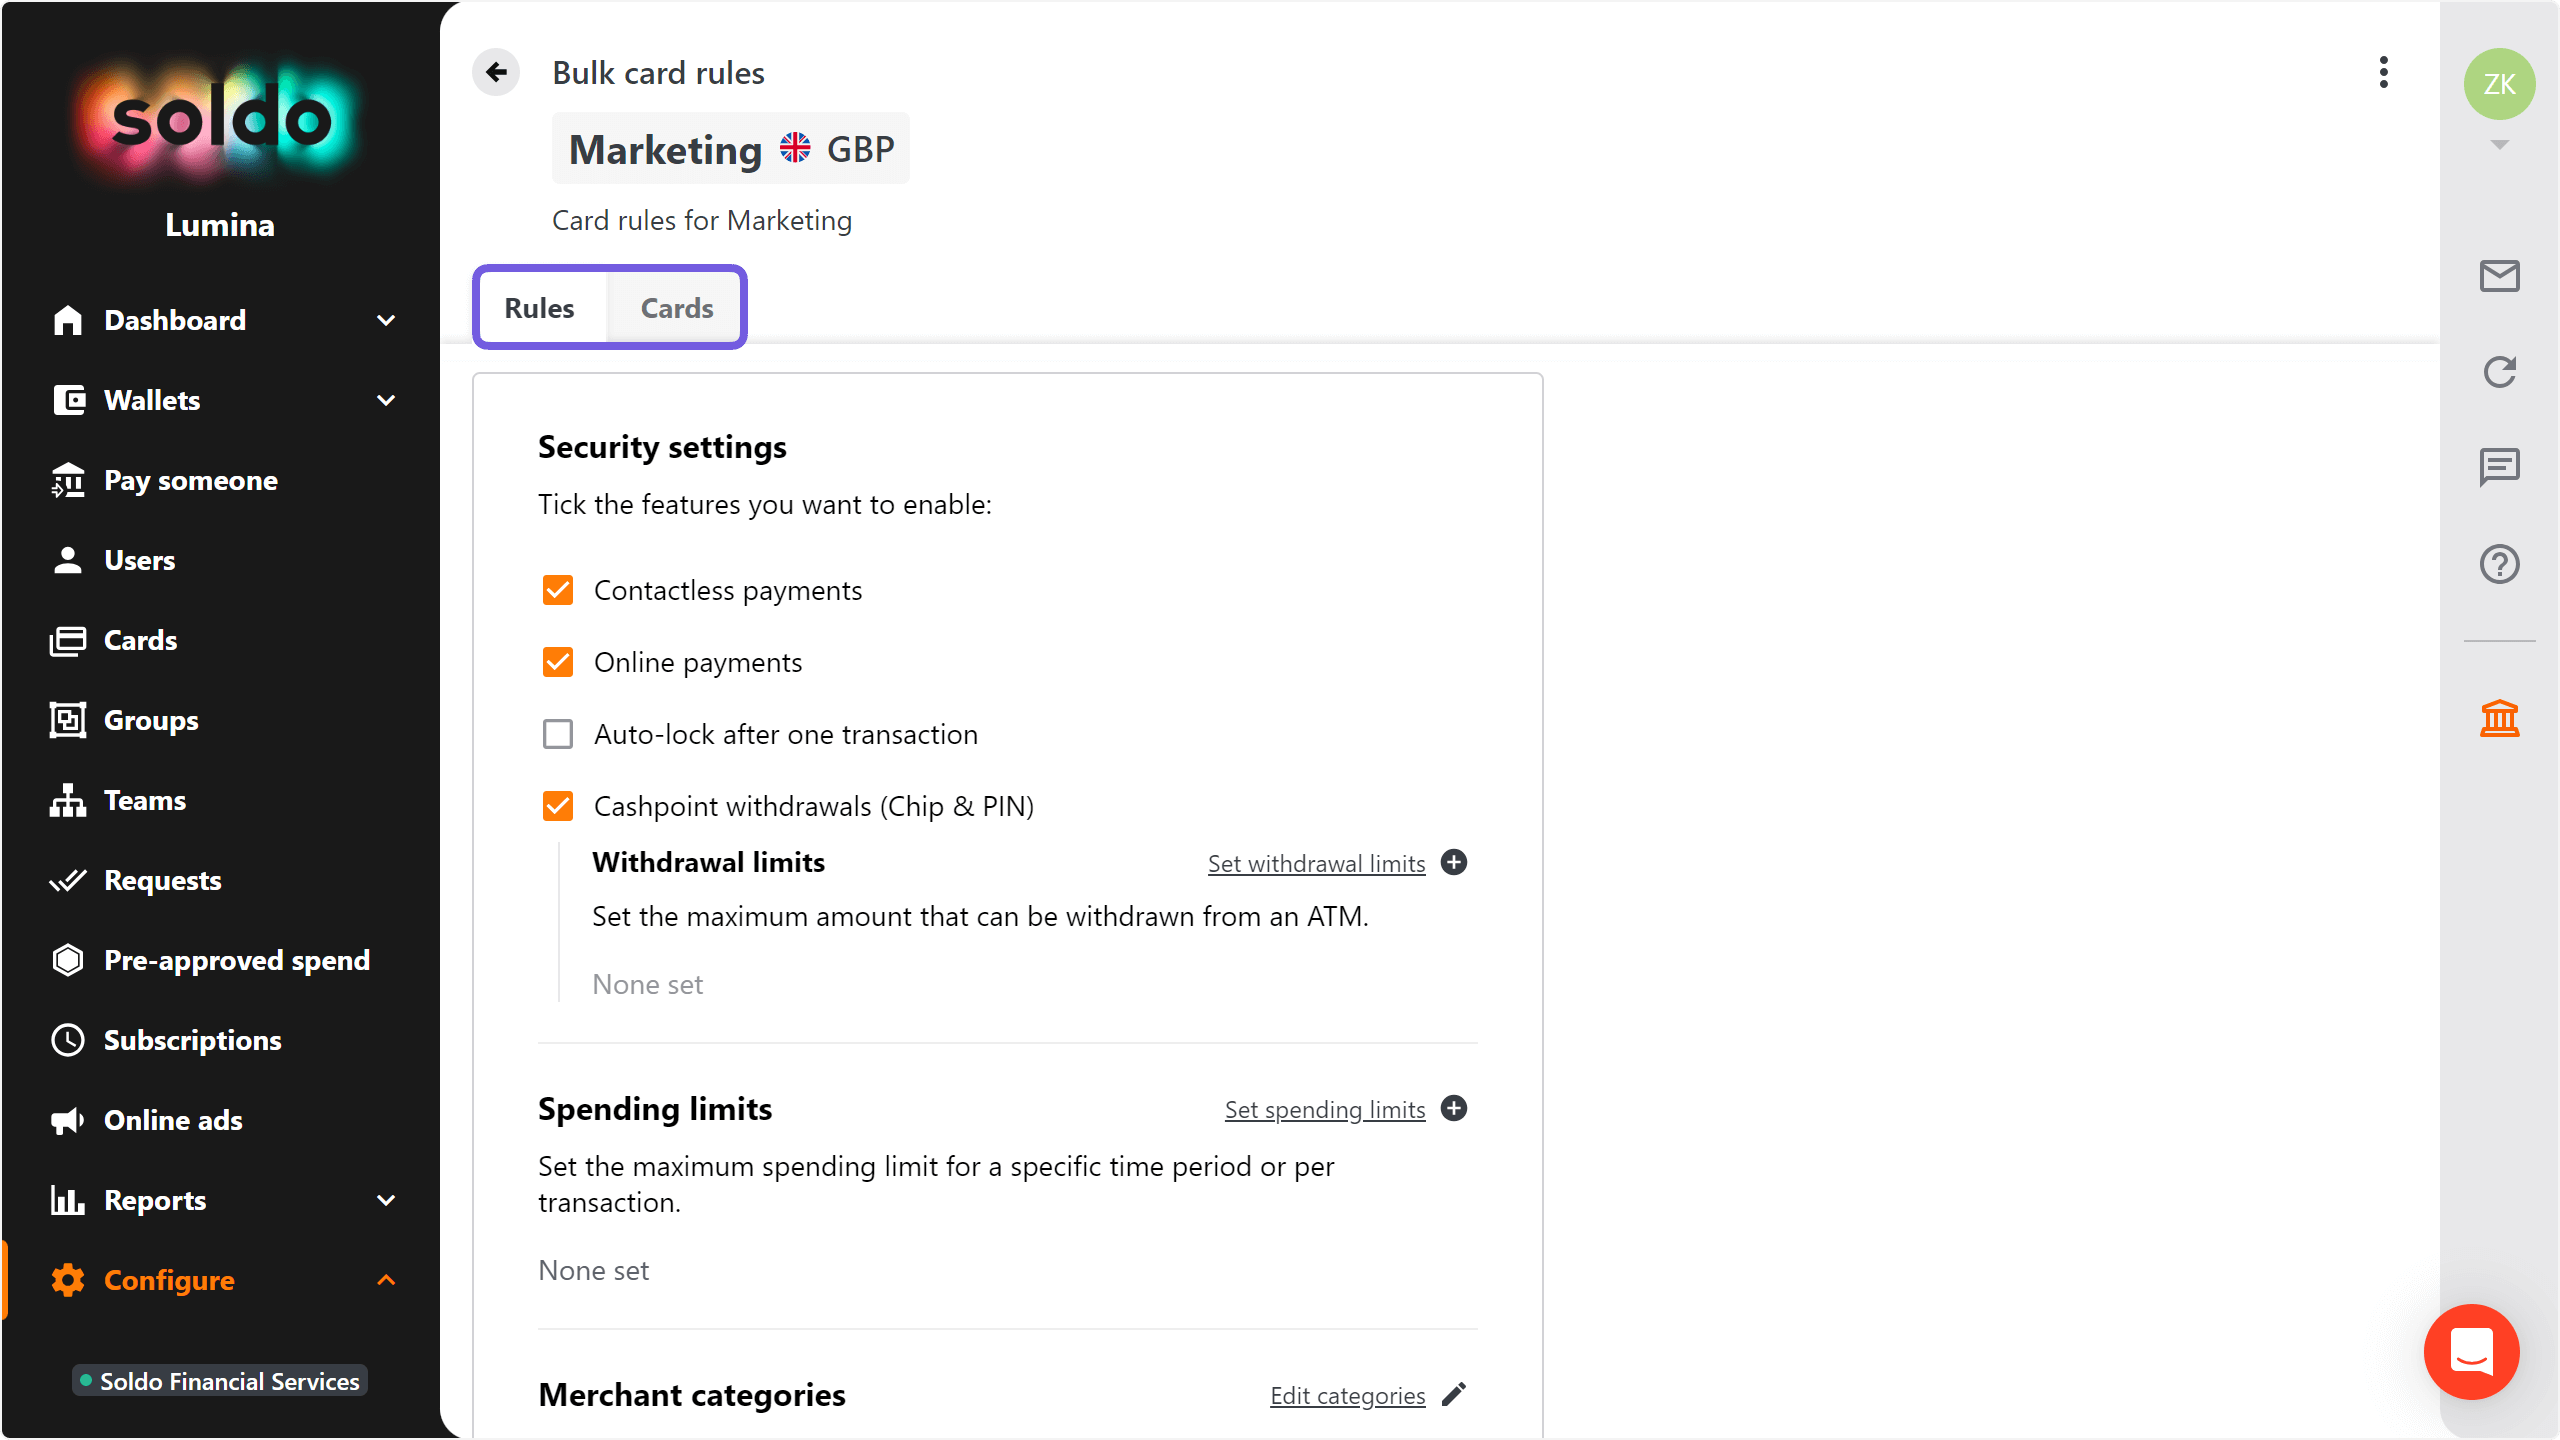The height and width of the screenshot is (1440, 2560).
Task: Click the Bulk card rules title
Action: click(658, 73)
